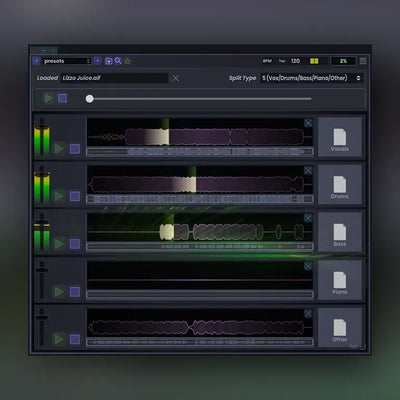Click the Vocals stem file icon
This screenshot has height=400, width=400.
(340, 137)
